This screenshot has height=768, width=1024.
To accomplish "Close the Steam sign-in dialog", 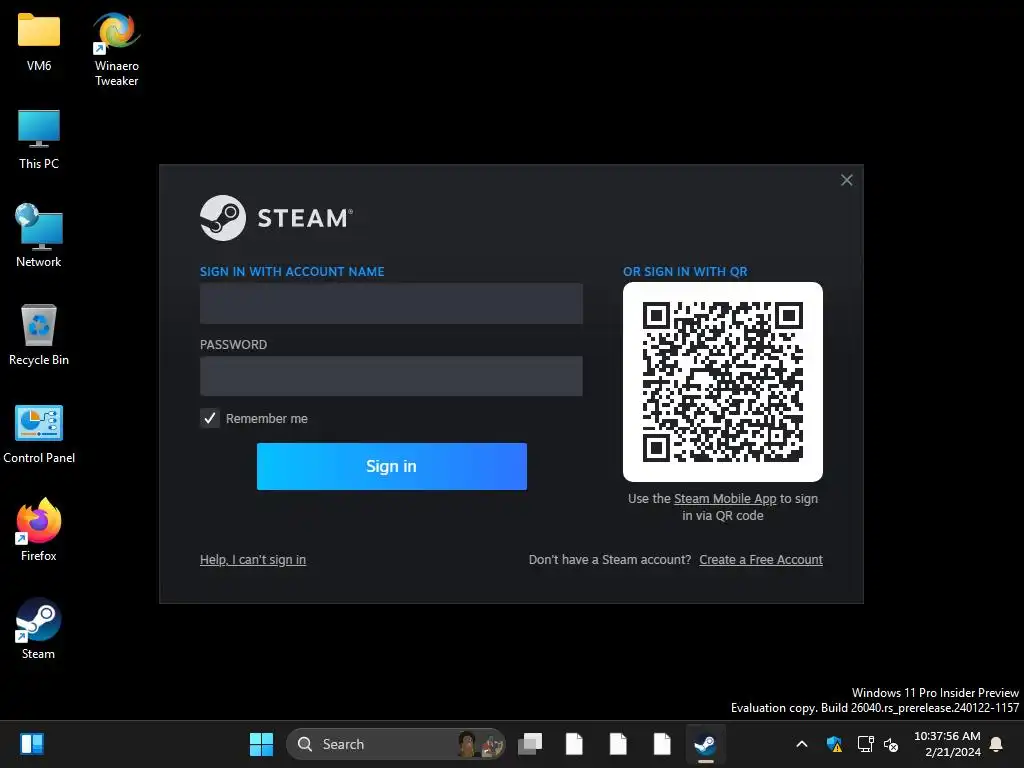I will tap(847, 180).
